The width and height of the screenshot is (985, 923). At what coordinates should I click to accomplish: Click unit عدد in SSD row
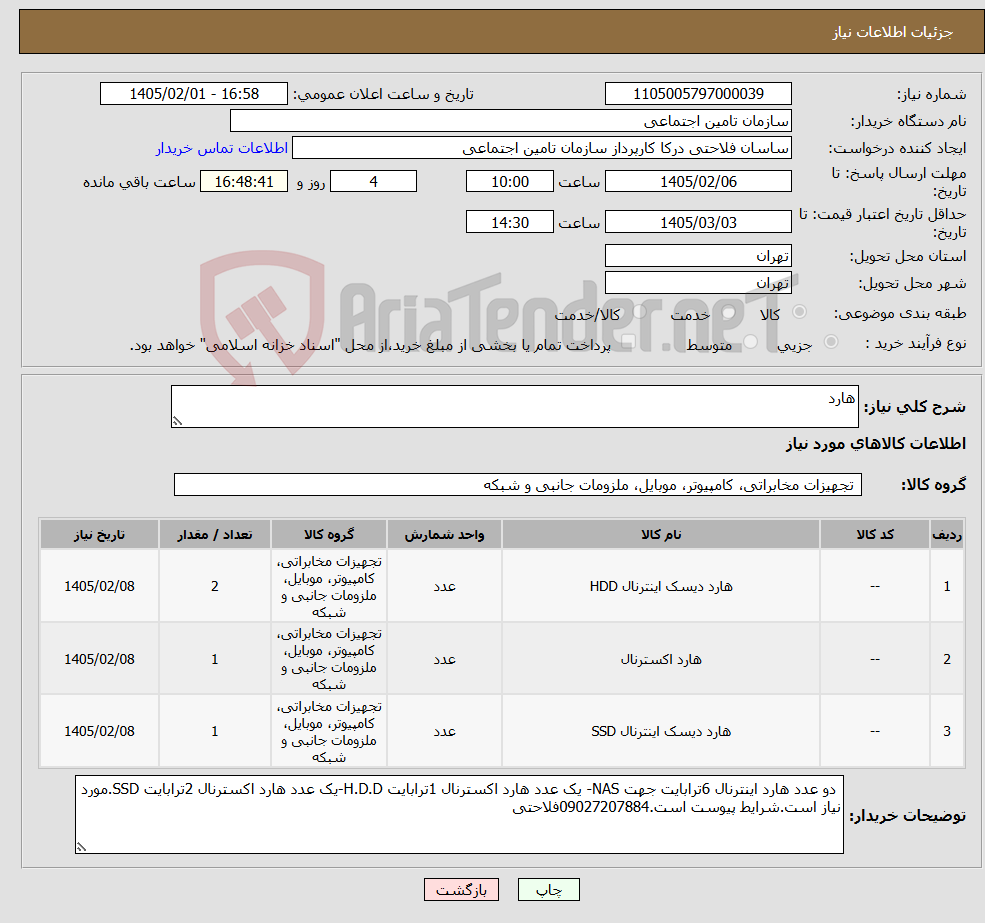pyautogui.click(x=444, y=731)
